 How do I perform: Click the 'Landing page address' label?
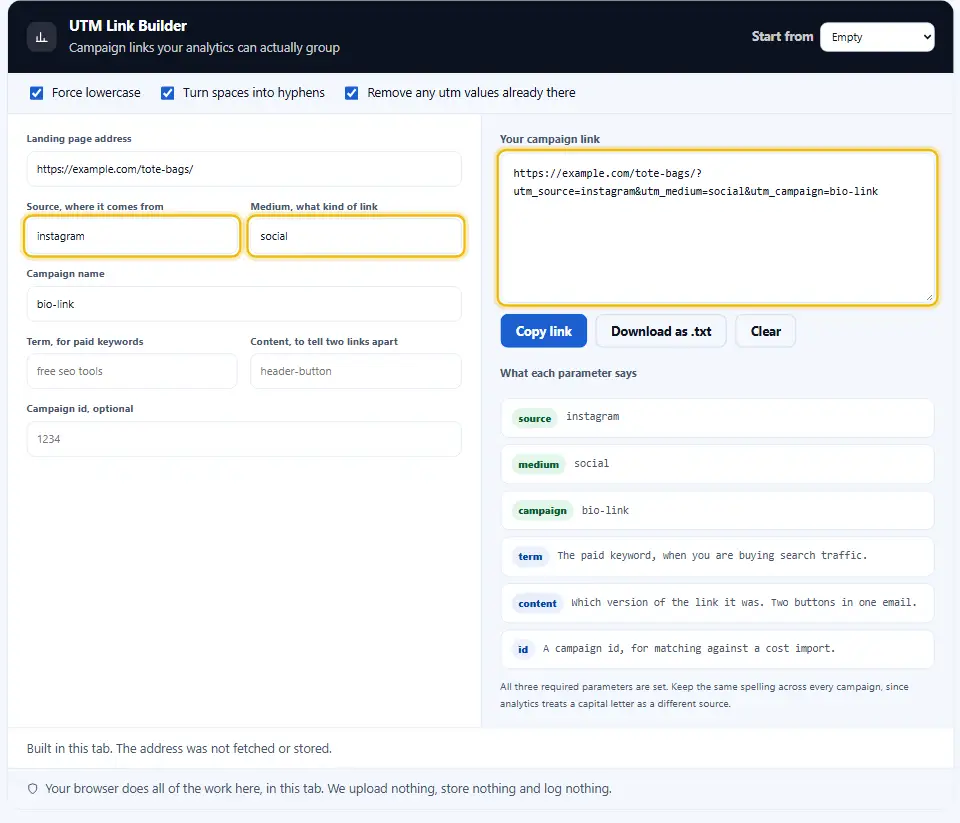[x=79, y=138]
